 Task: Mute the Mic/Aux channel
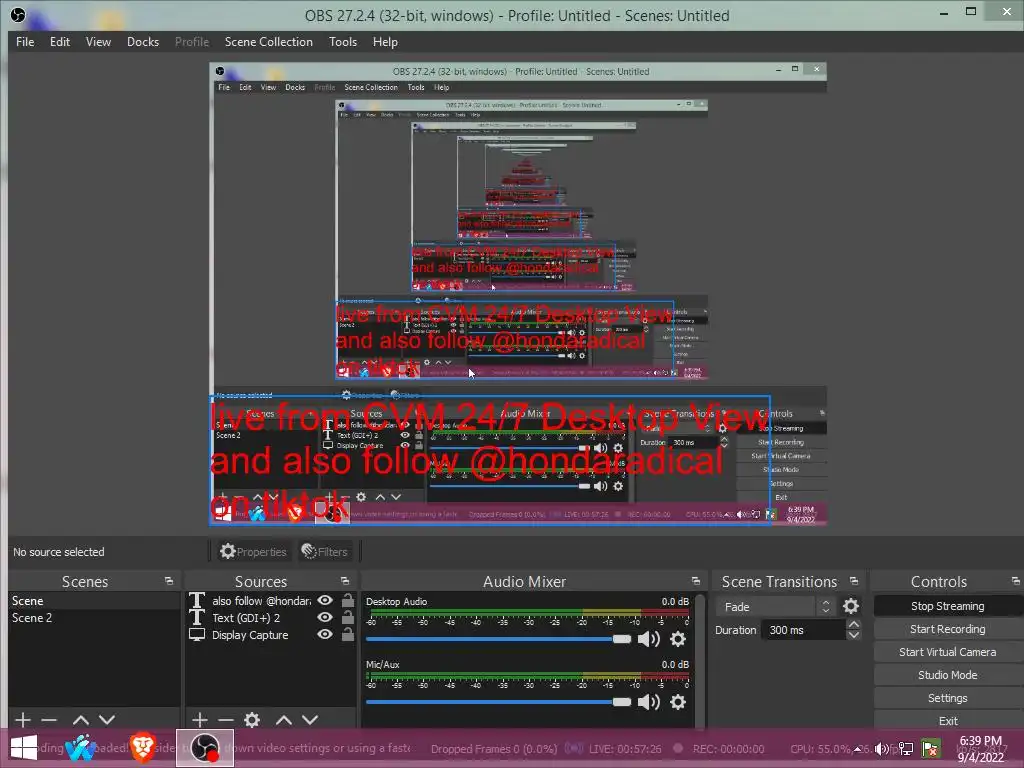tap(648, 702)
